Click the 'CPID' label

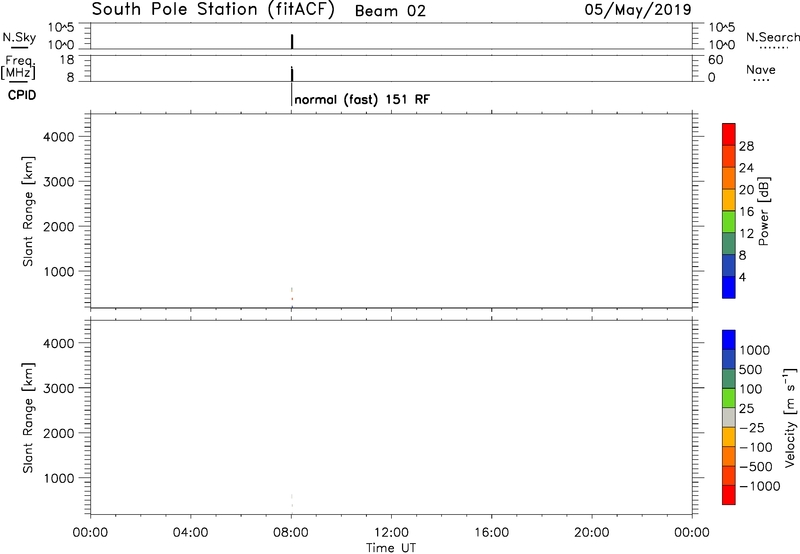tap(22, 95)
